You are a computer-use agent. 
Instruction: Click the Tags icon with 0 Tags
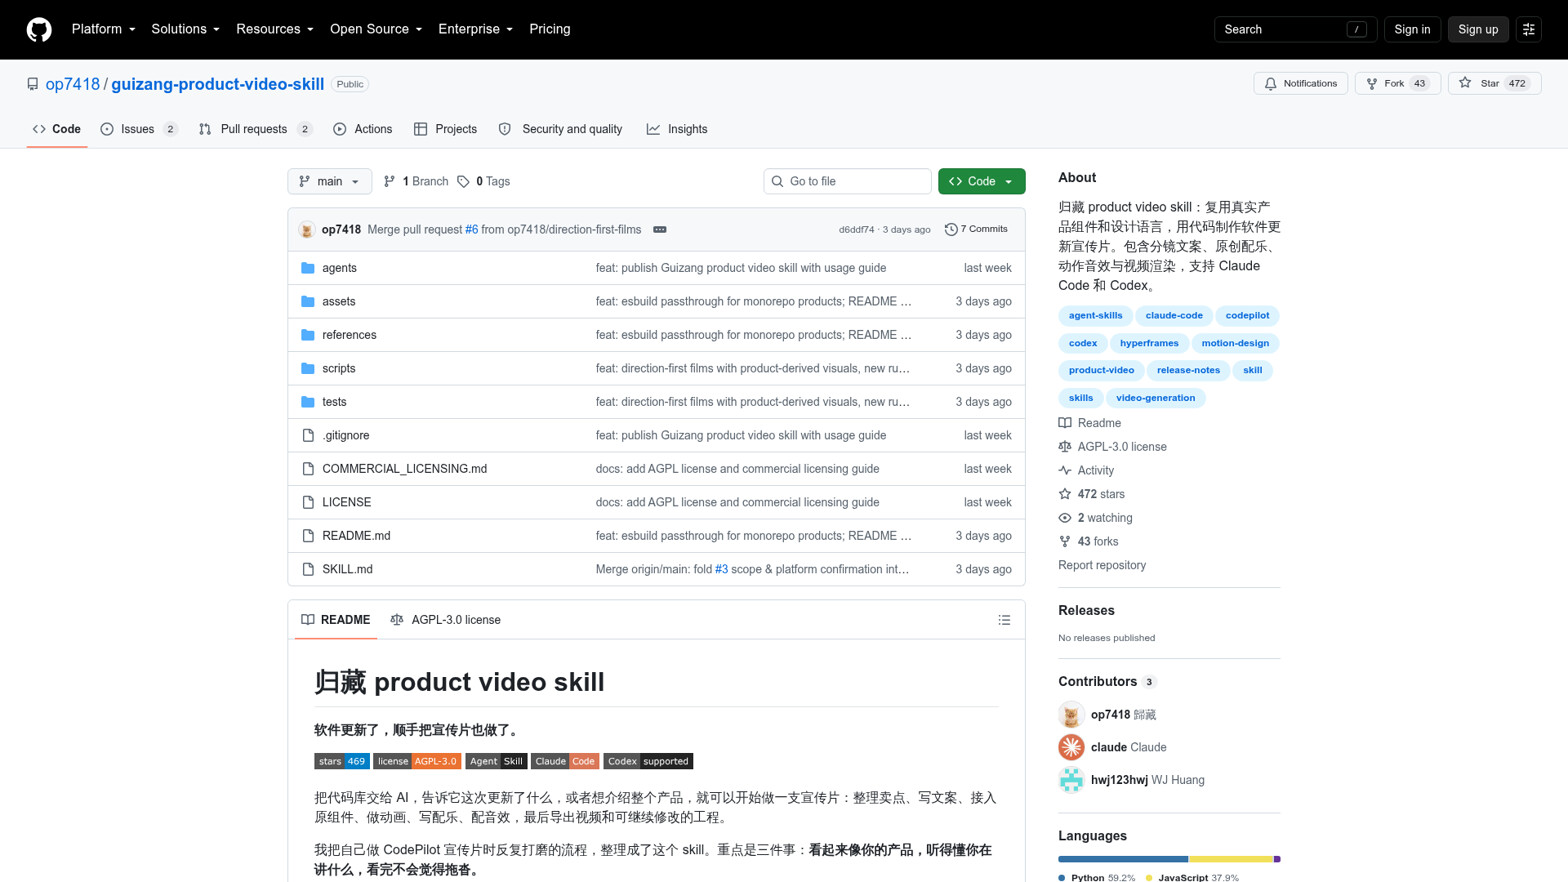click(463, 181)
